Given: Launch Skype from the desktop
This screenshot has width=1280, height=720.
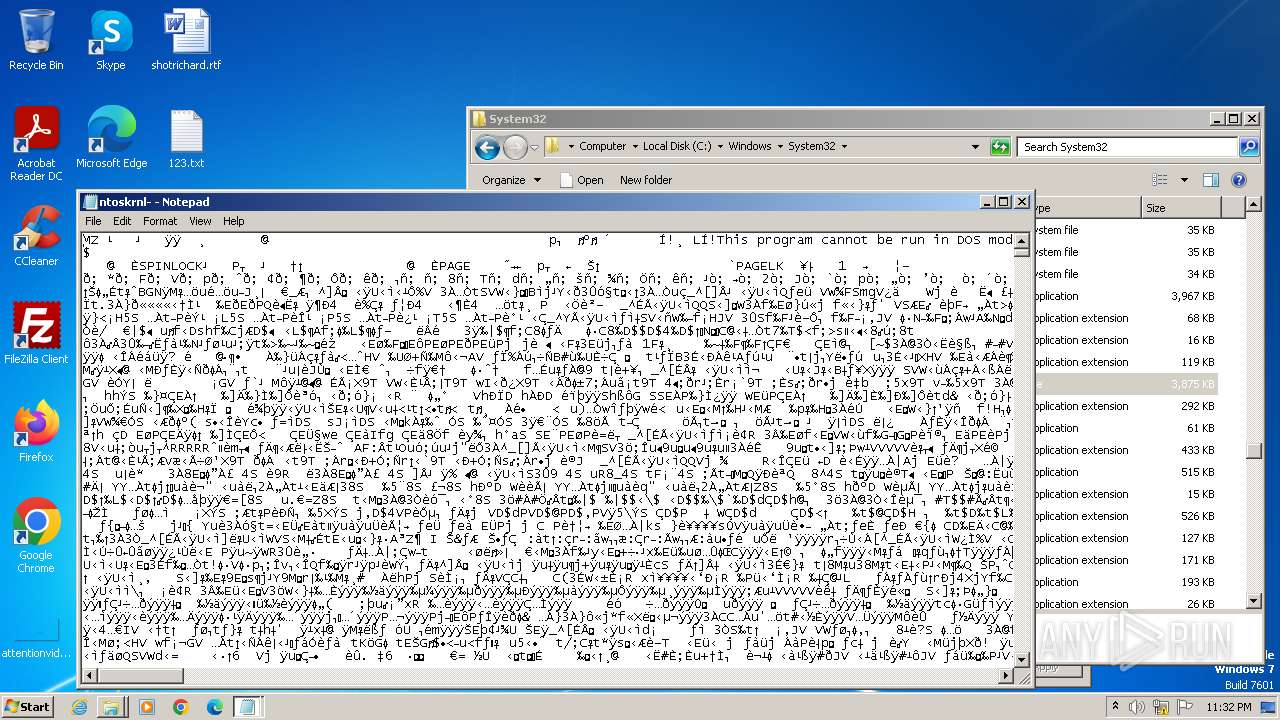Looking at the screenshot, I should pyautogui.click(x=110, y=40).
